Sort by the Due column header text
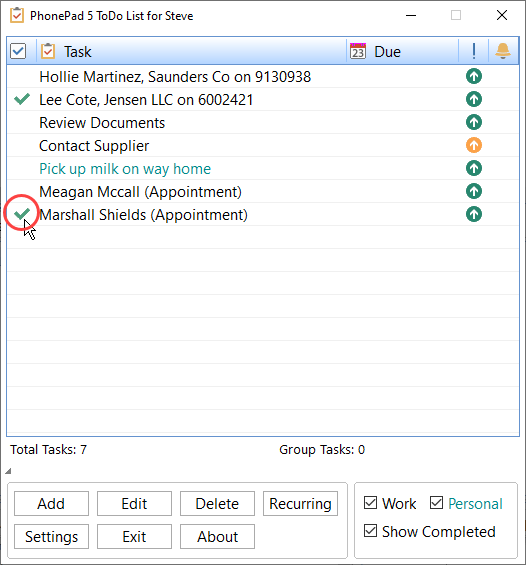Image resolution: width=526 pixels, height=565 pixels. pyautogui.click(x=387, y=52)
